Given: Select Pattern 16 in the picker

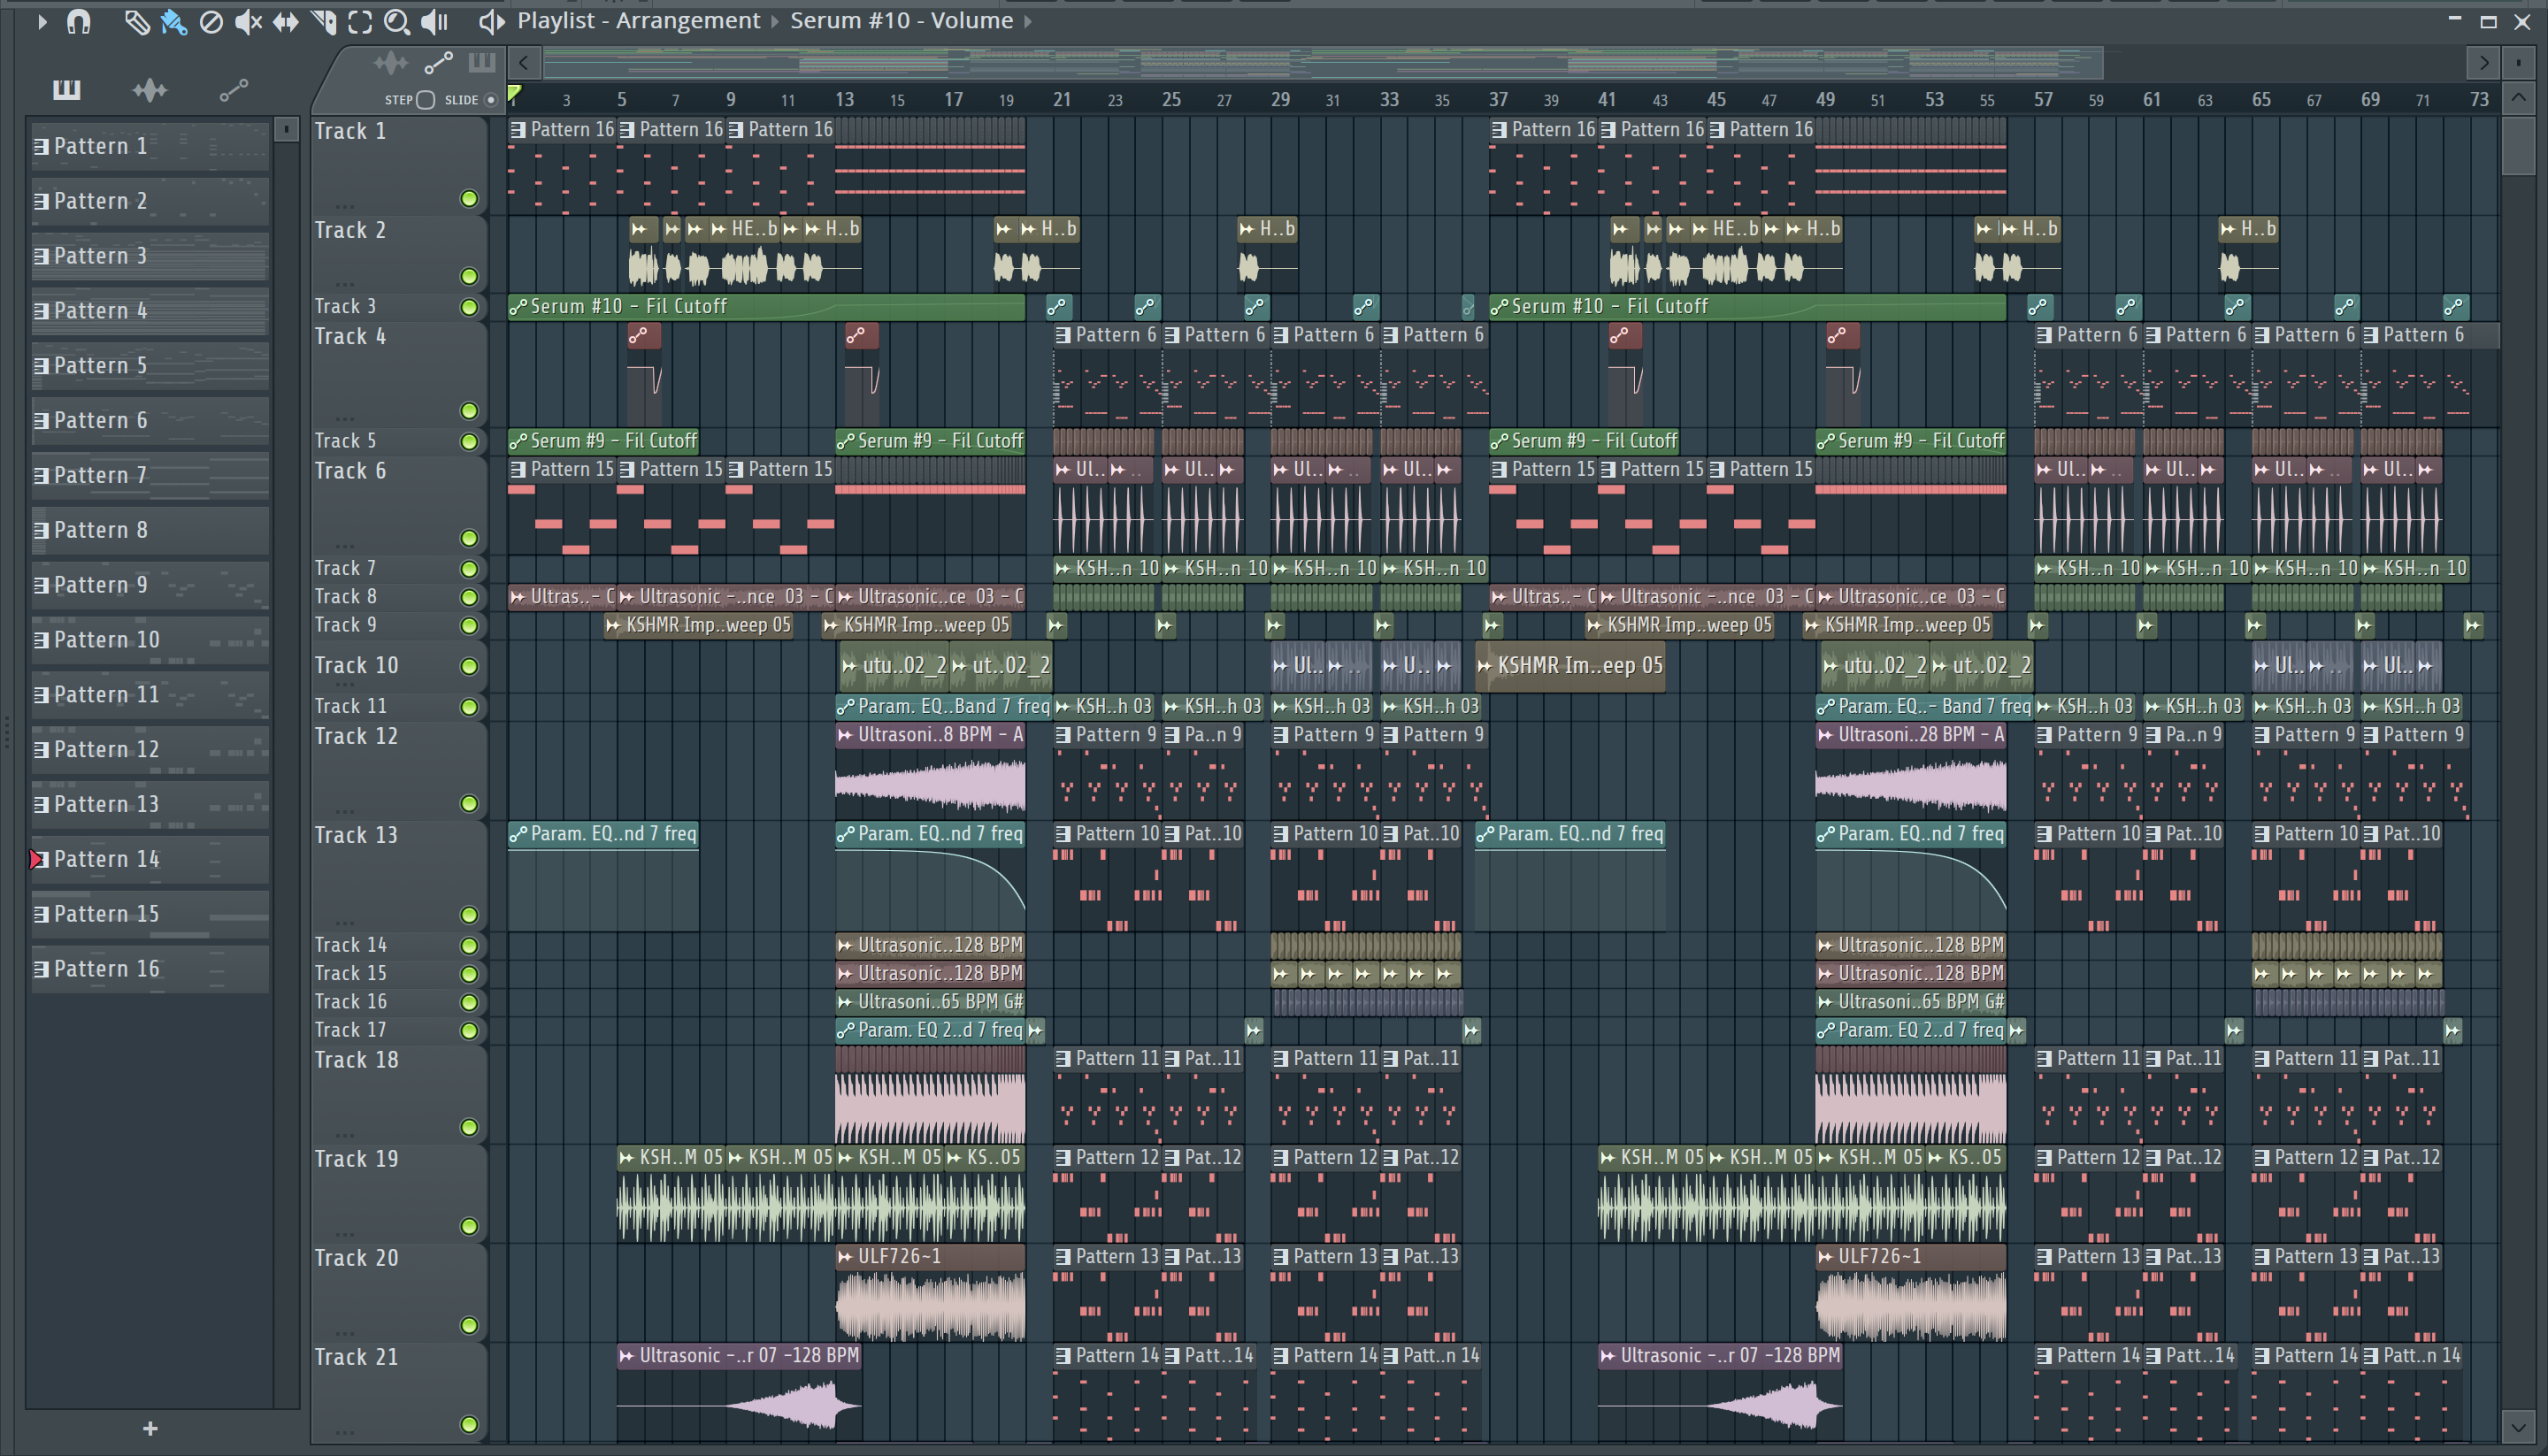Looking at the screenshot, I should point(150,969).
